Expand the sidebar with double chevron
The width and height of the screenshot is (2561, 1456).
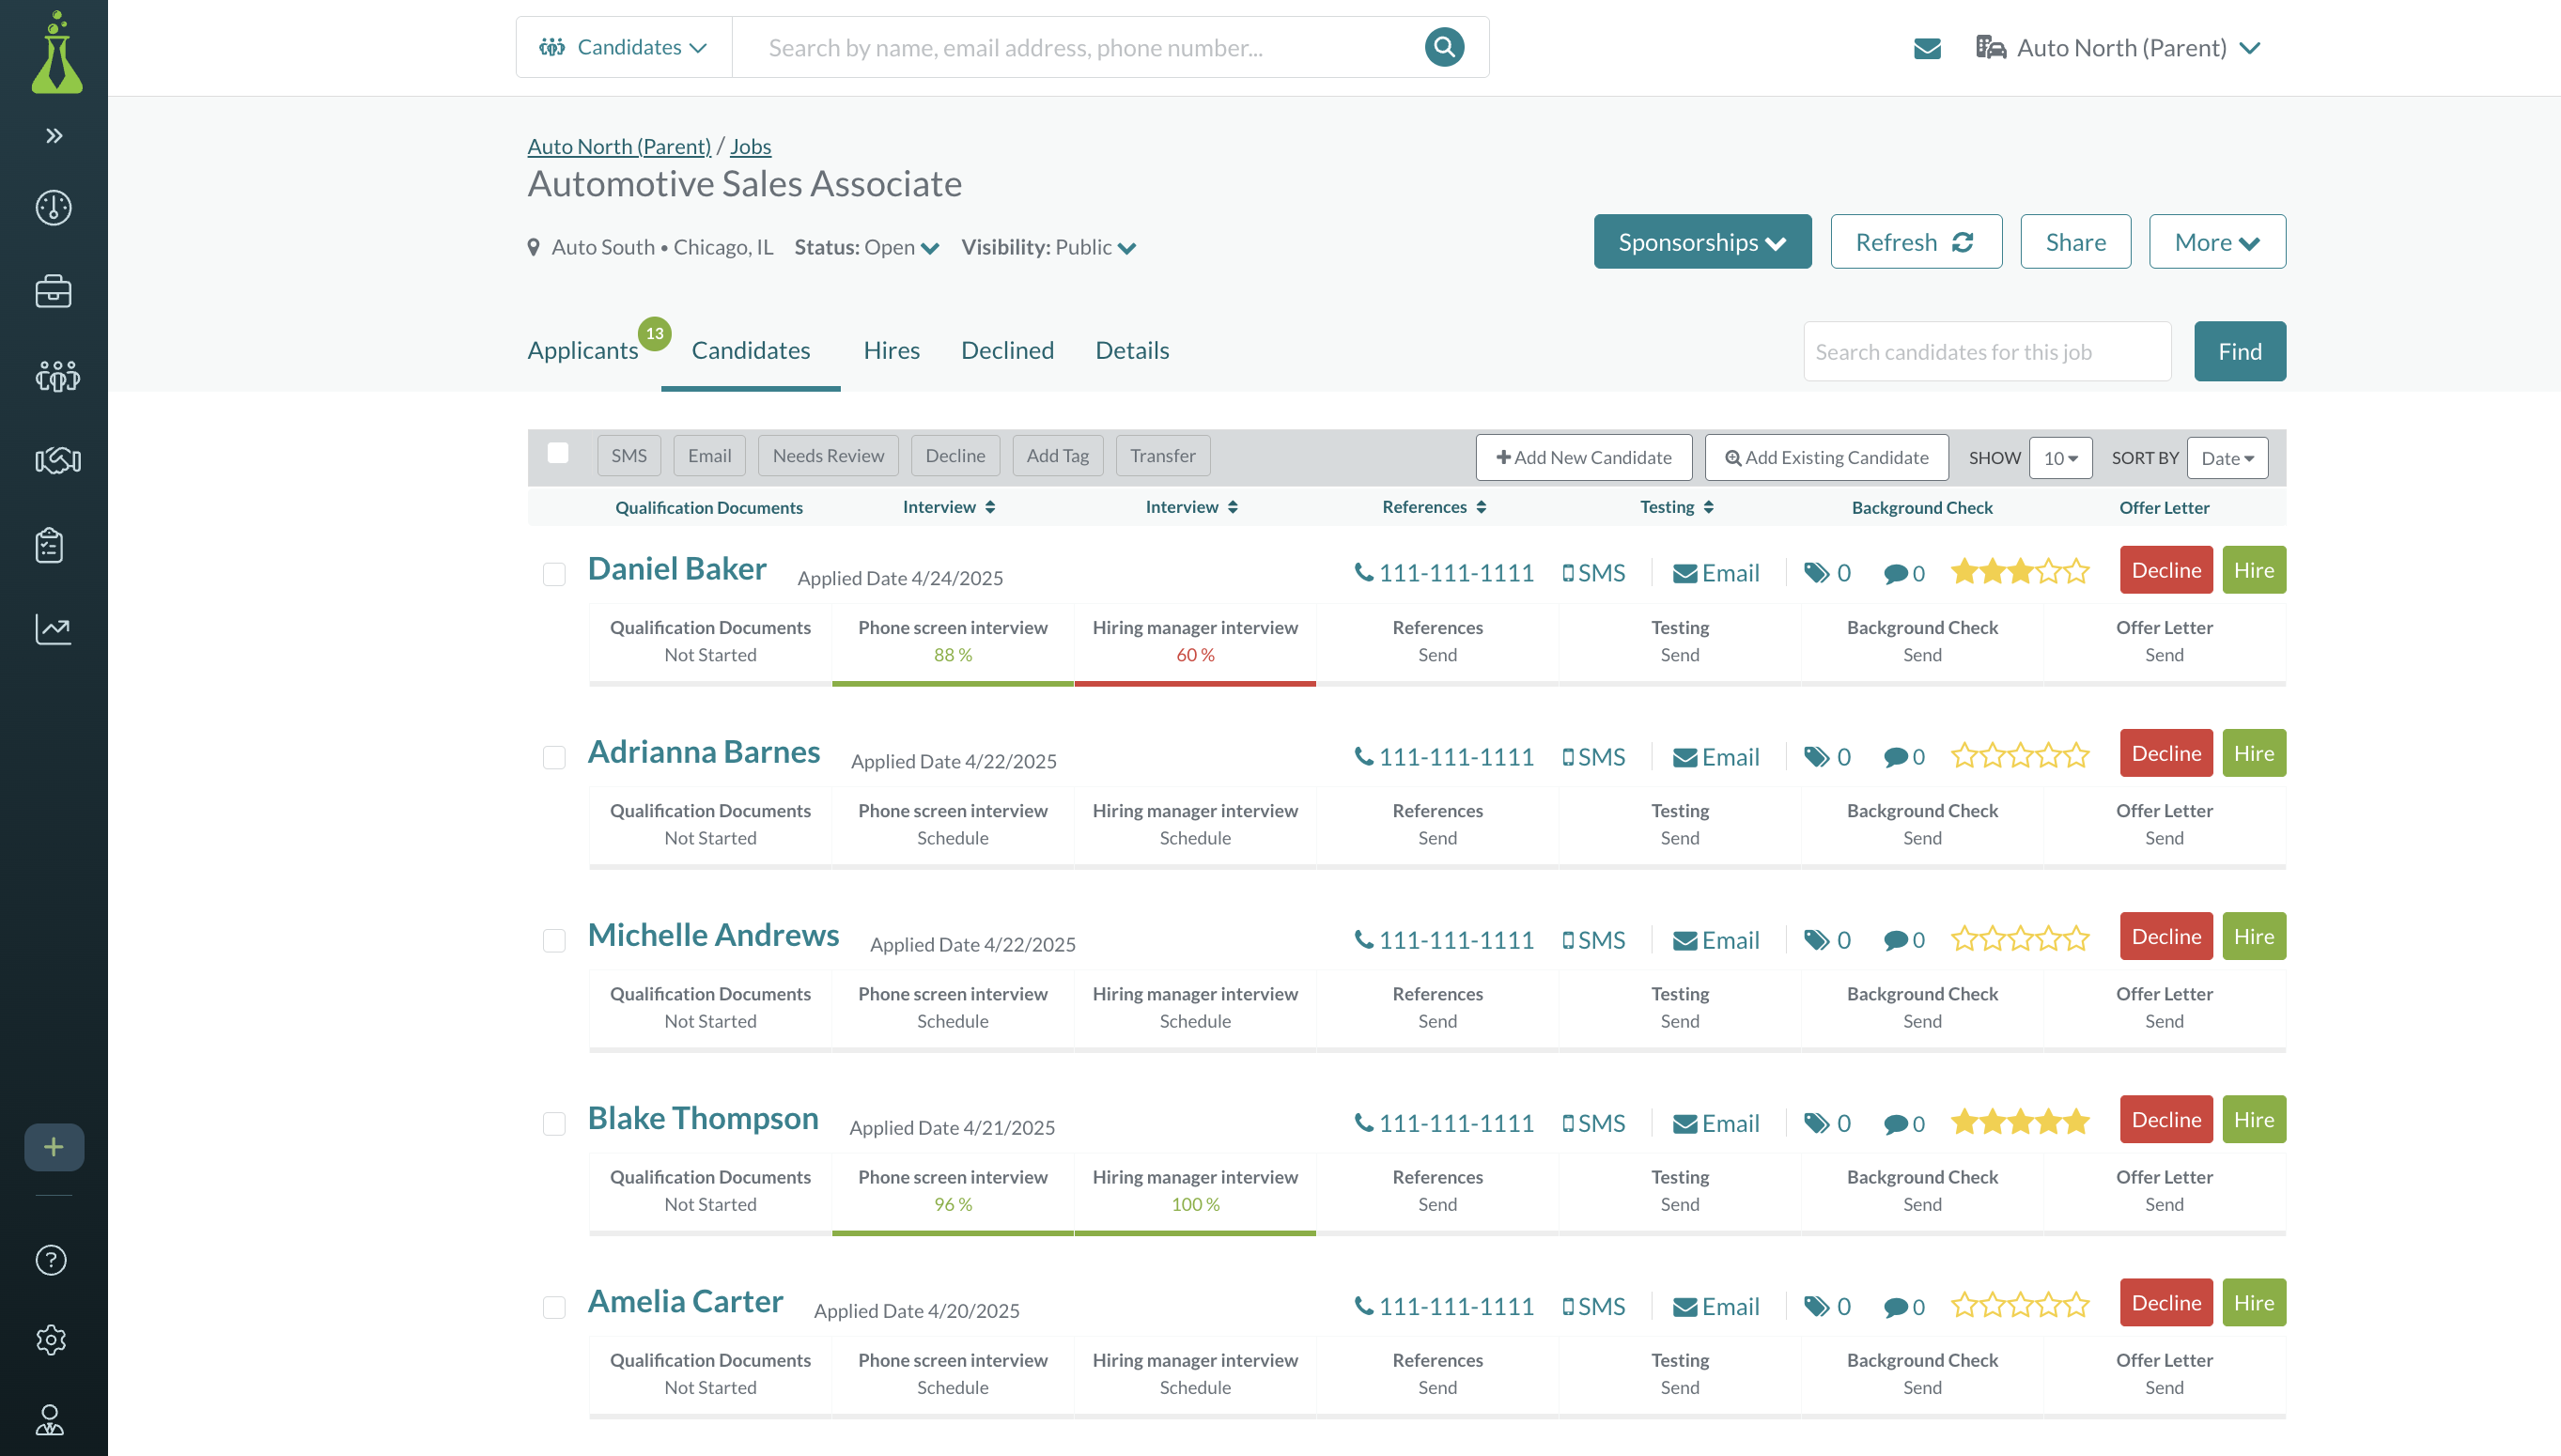[x=54, y=135]
